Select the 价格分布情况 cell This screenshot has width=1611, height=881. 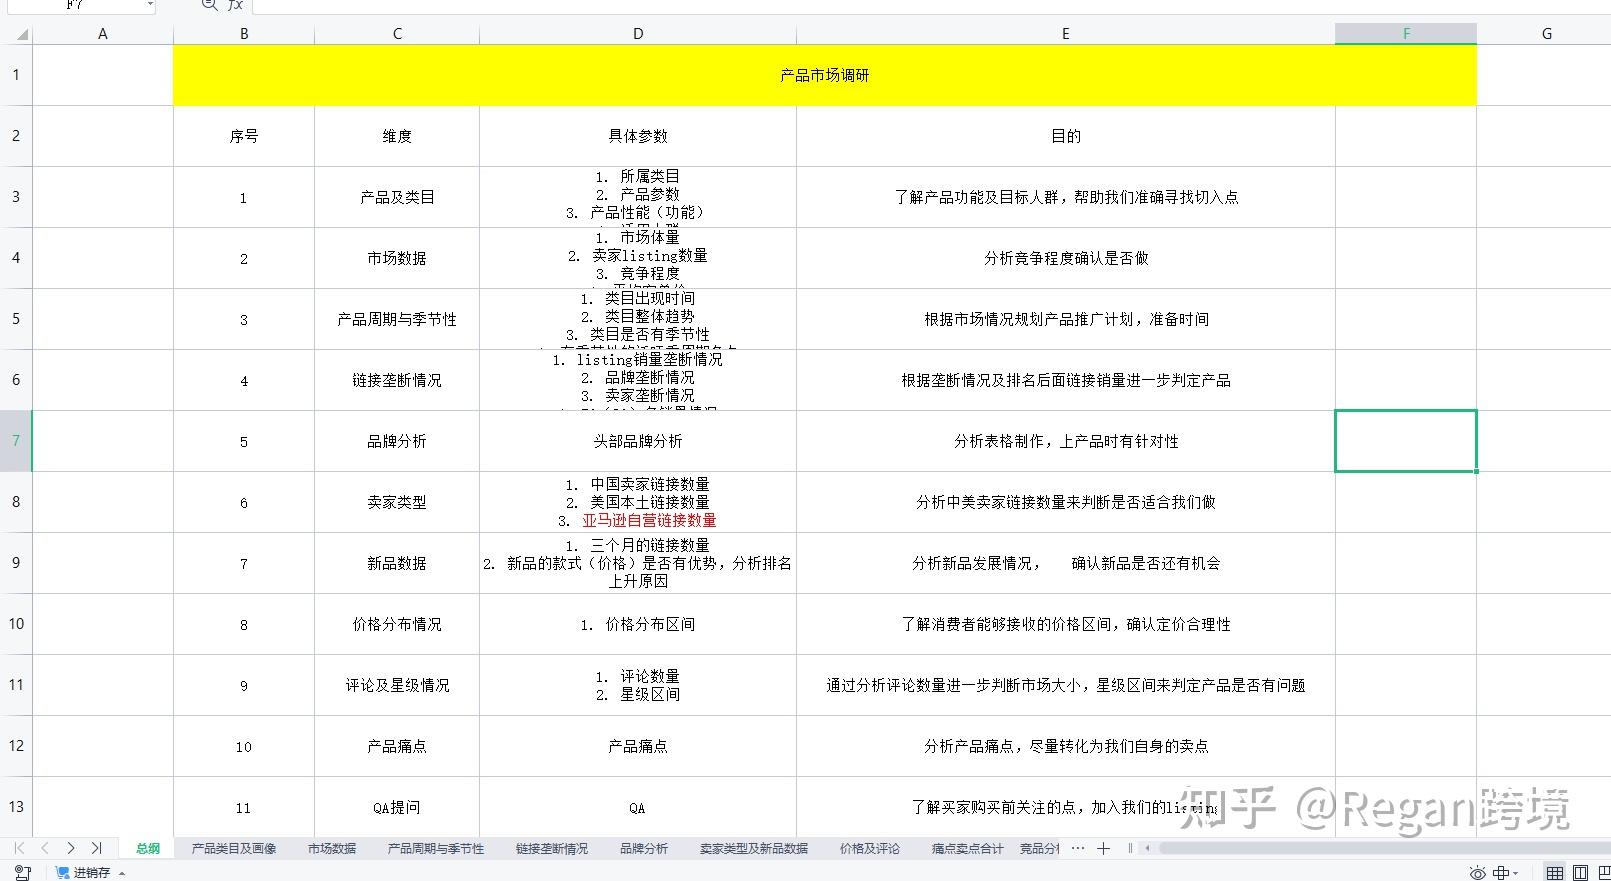pyautogui.click(x=397, y=624)
